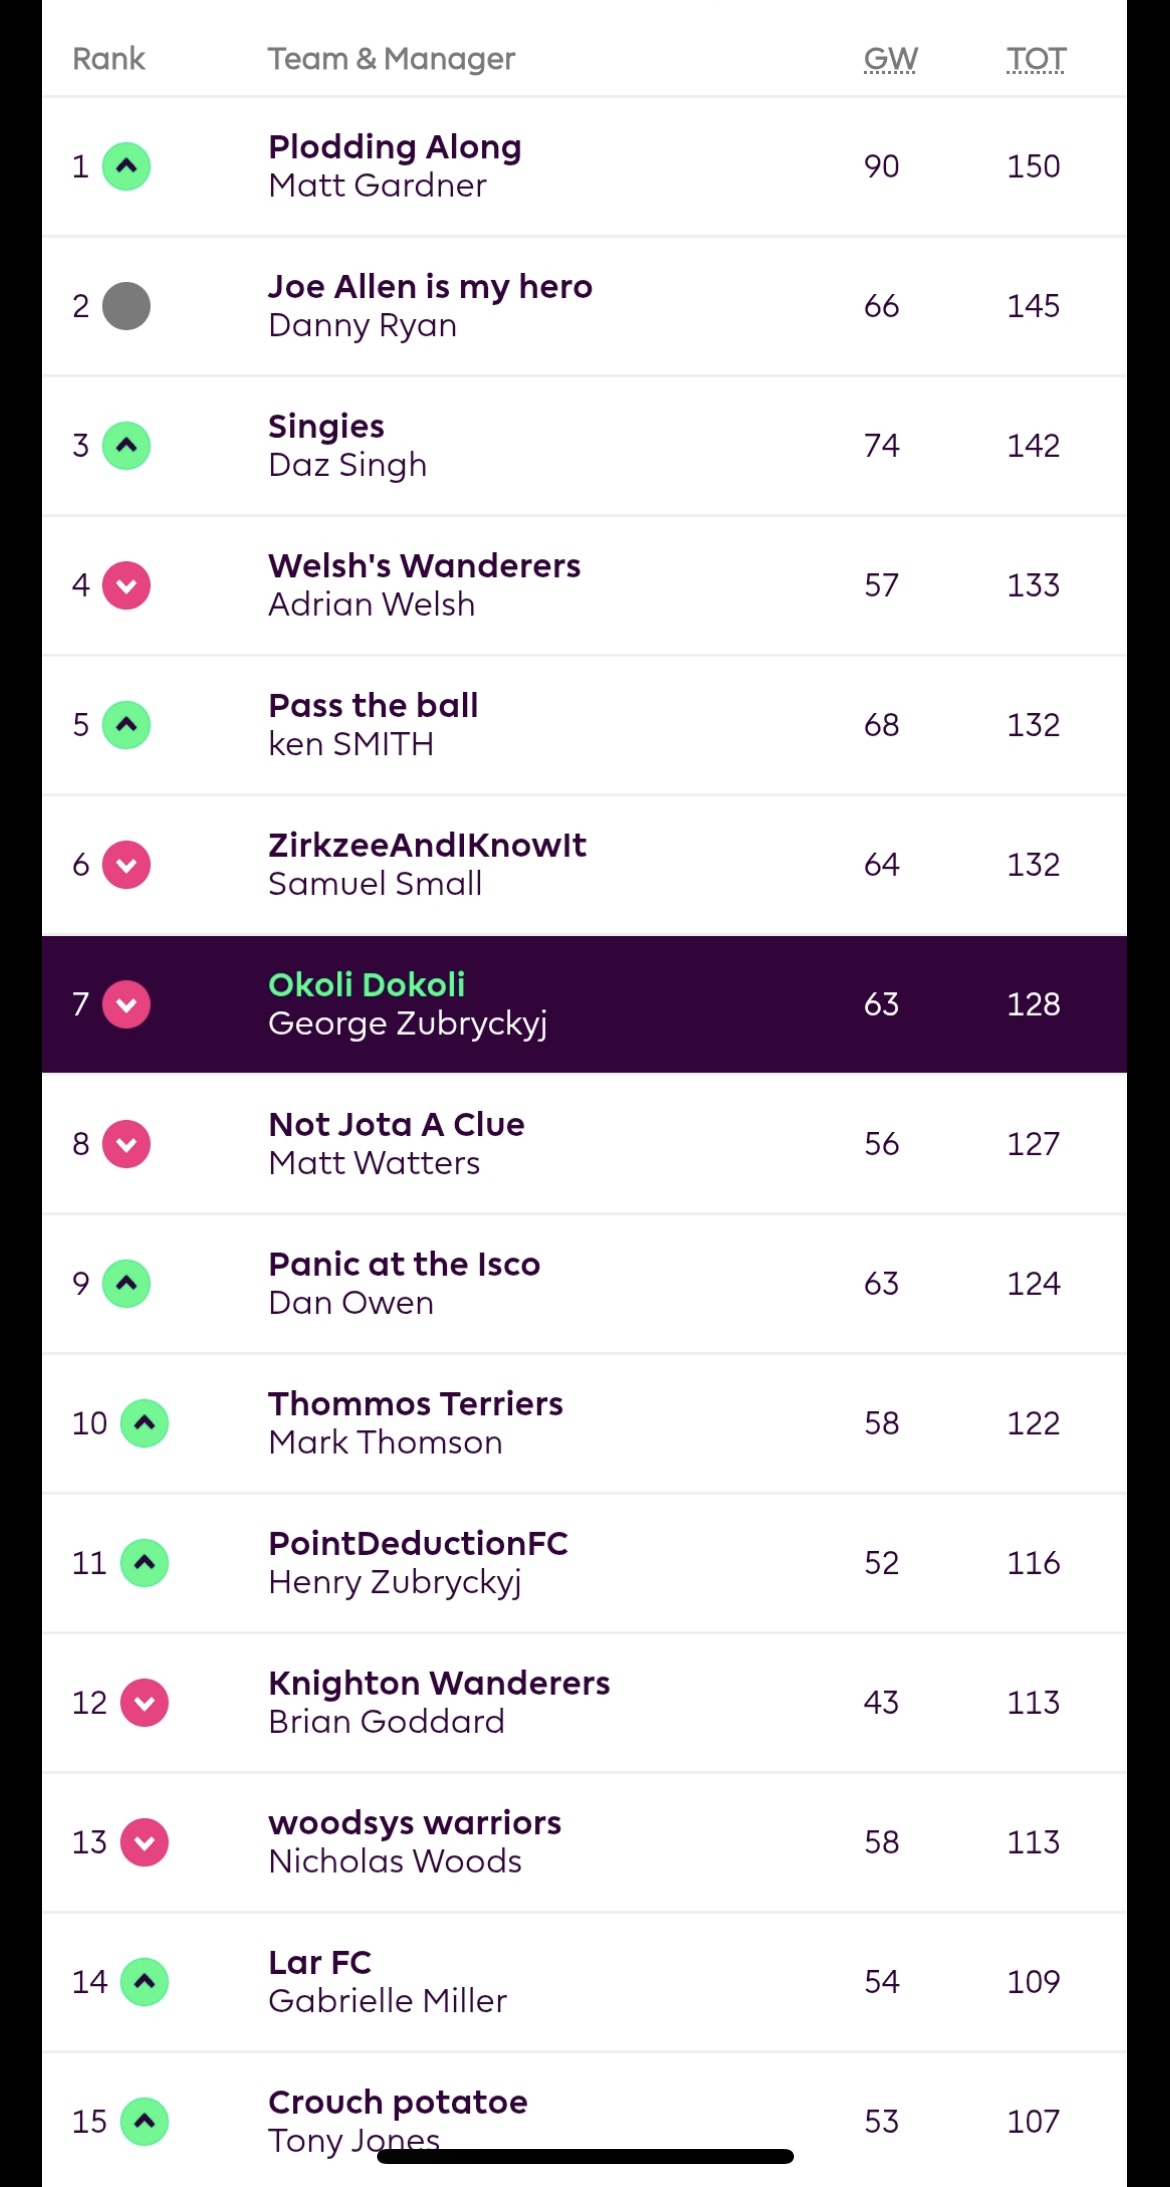View the Singies team page

point(326,426)
